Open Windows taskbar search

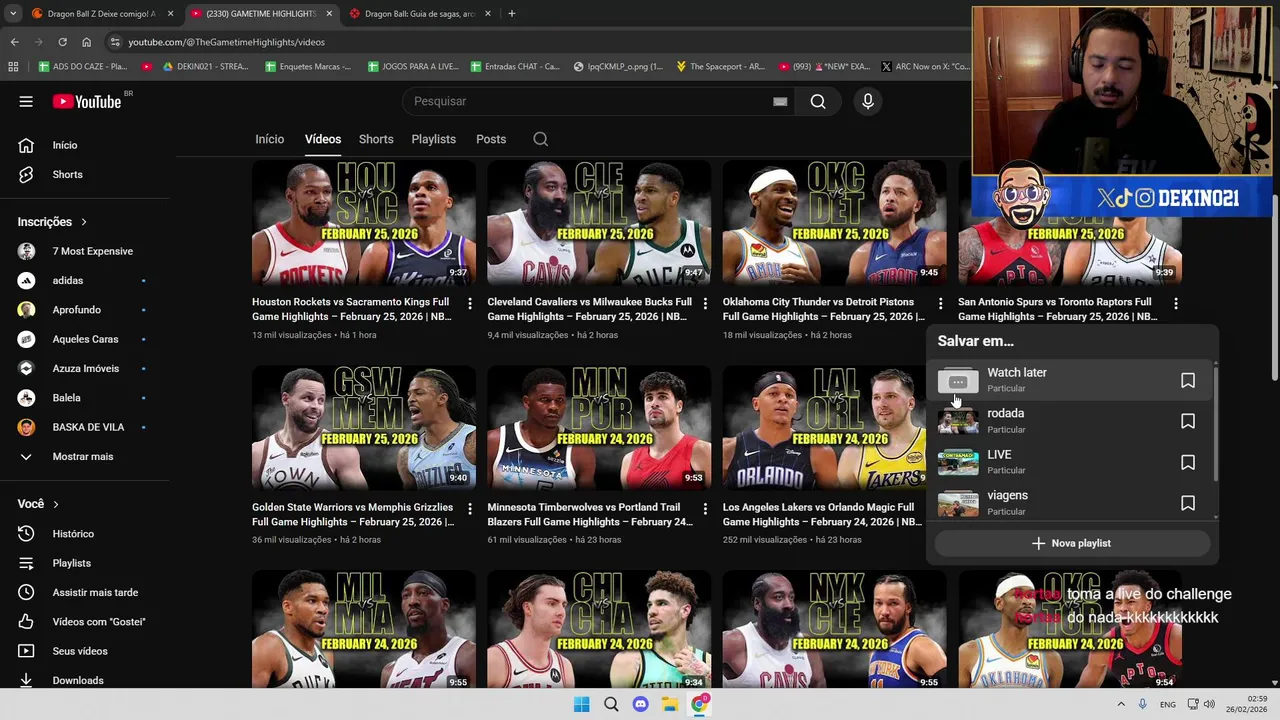click(x=611, y=705)
